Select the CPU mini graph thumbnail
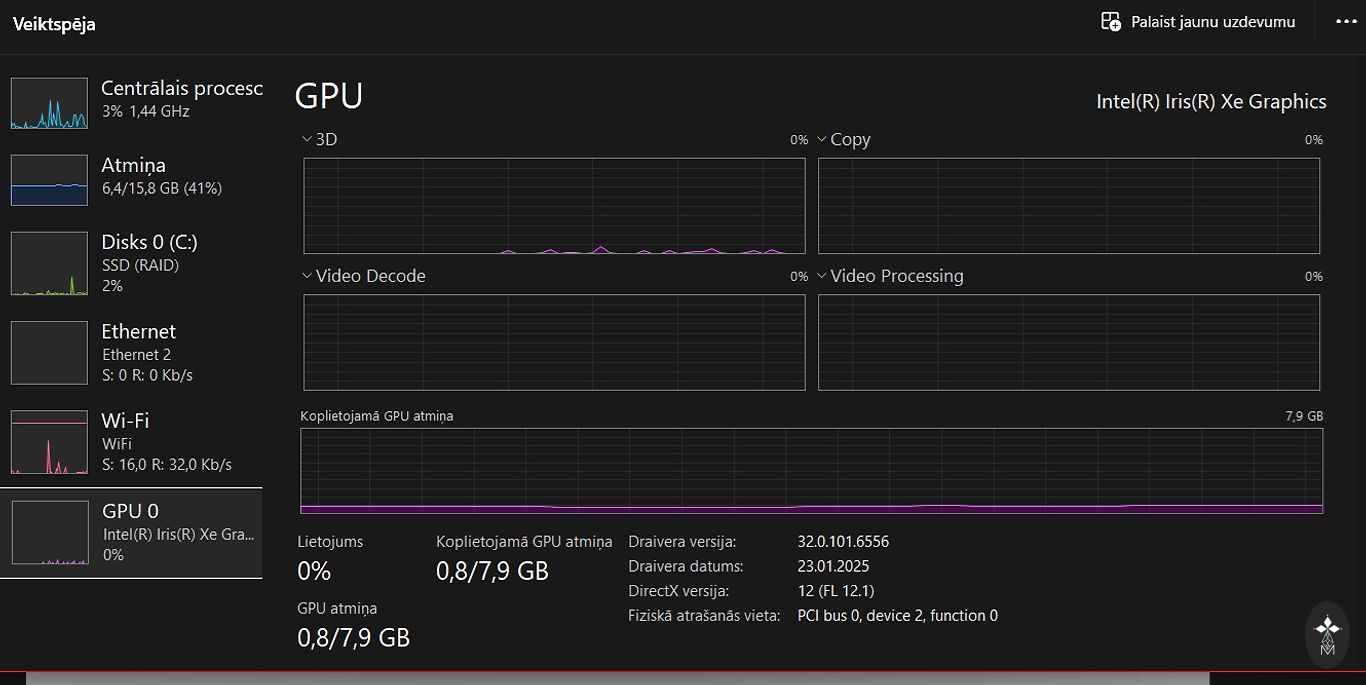Image resolution: width=1366 pixels, height=685 pixels. tap(49, 103)
